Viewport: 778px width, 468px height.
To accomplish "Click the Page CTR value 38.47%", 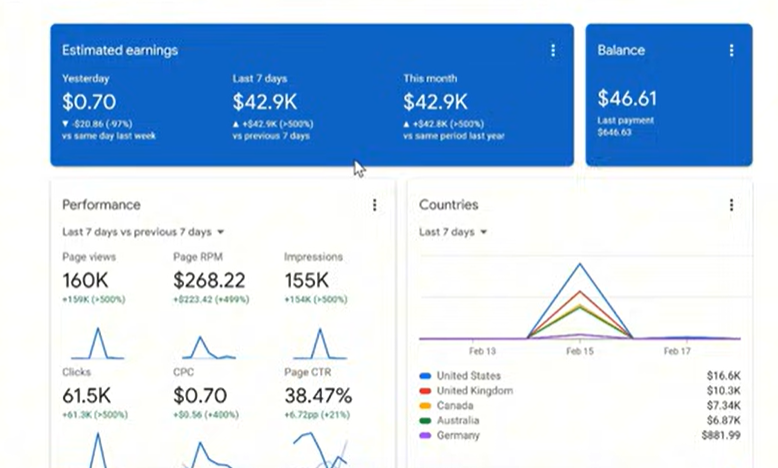I will [x=318, y=395].
